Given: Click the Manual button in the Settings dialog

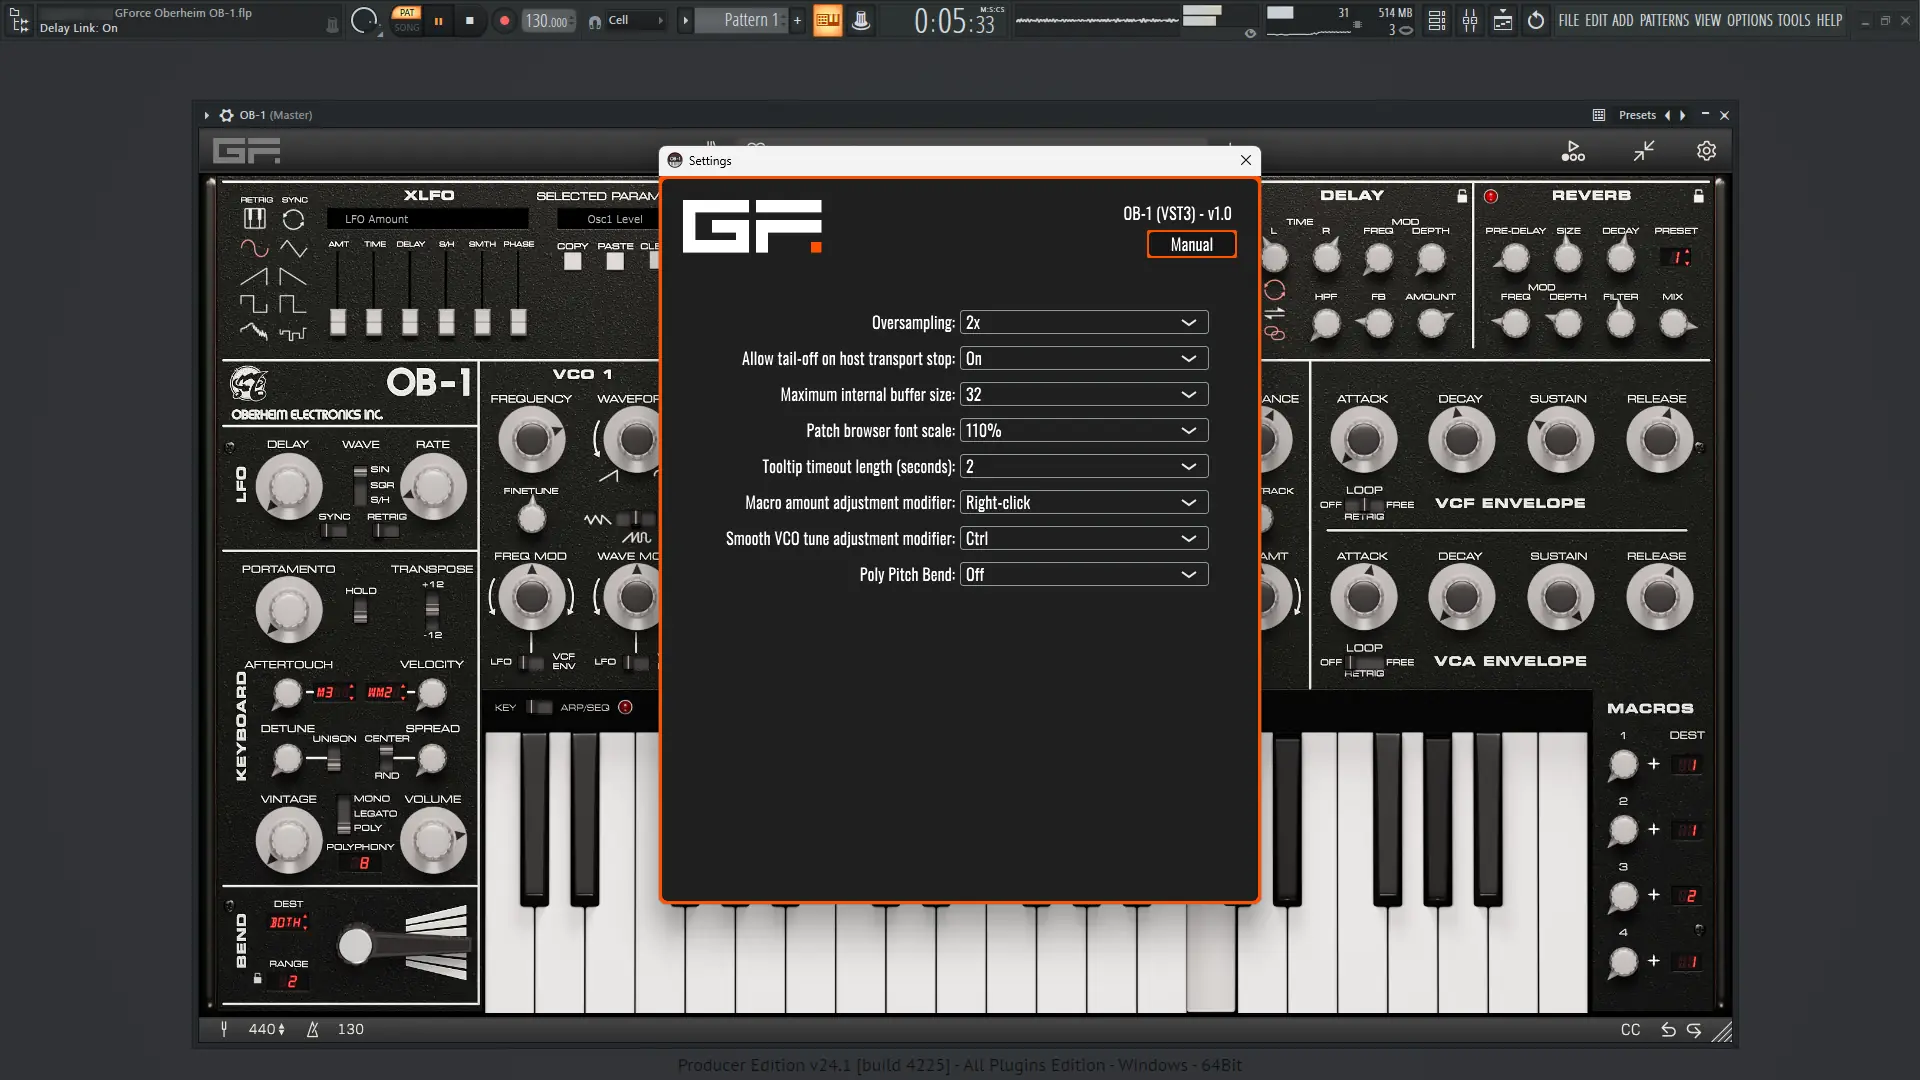Looking at the screenshot, I should [1191, 244].
